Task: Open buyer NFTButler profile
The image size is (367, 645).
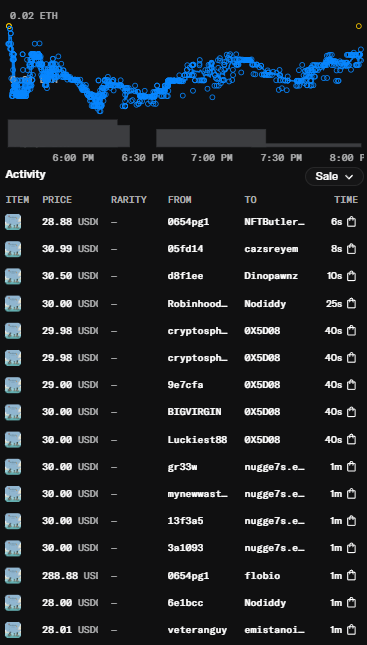Action: 275,222
